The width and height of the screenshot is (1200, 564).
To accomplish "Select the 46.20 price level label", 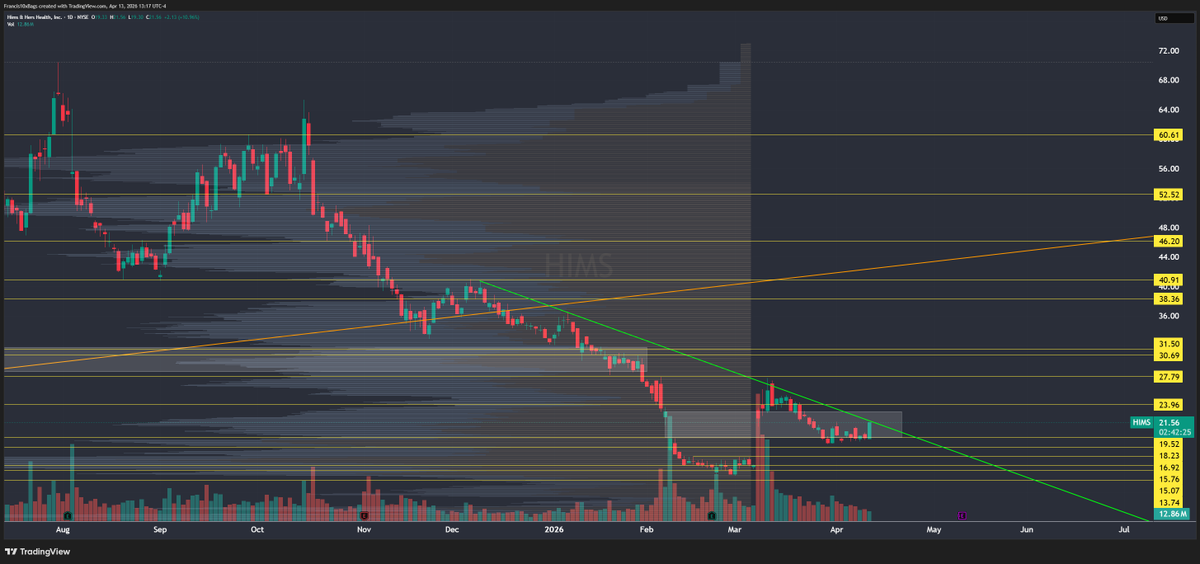I will tap(1169, 241).
